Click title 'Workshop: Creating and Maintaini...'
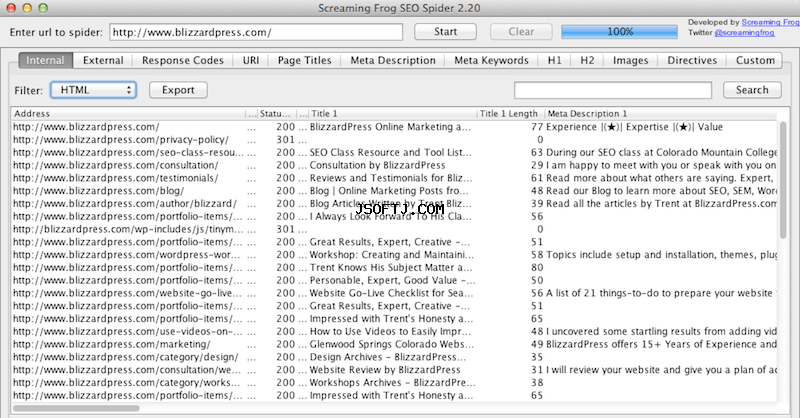 point(391,255)
